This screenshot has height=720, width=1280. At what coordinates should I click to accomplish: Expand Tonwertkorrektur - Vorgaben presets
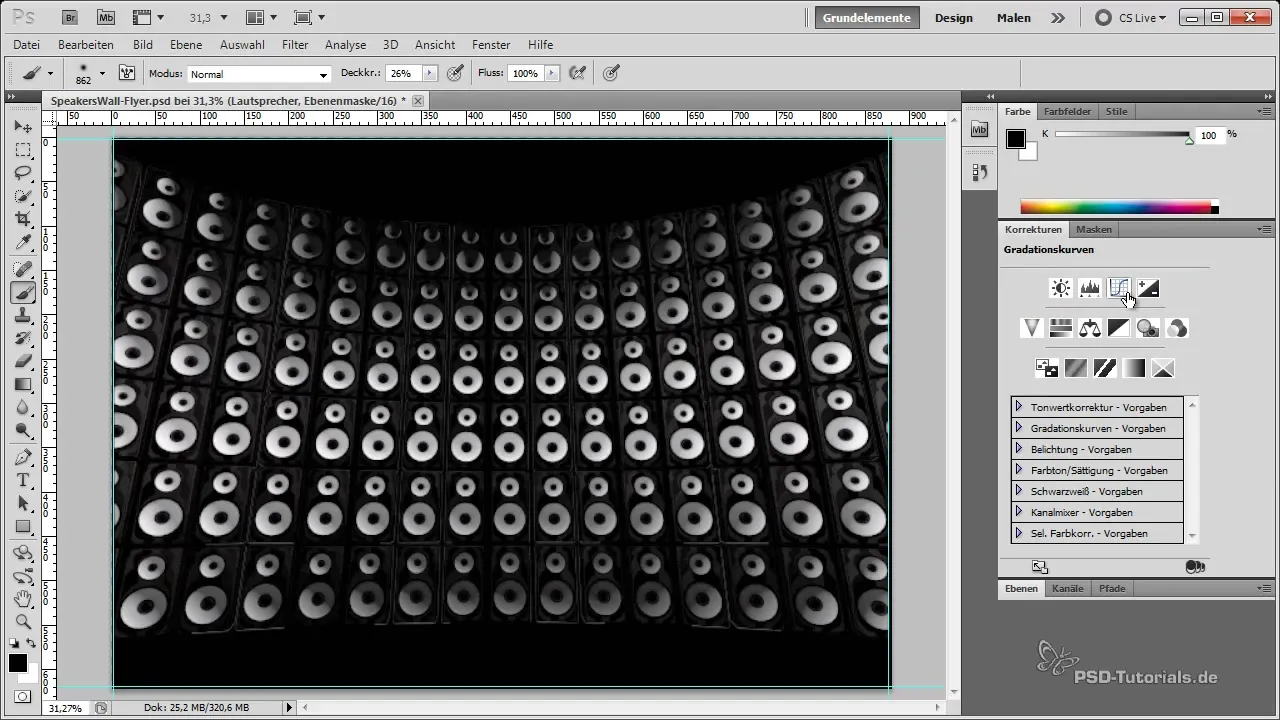coord(1018,407)
